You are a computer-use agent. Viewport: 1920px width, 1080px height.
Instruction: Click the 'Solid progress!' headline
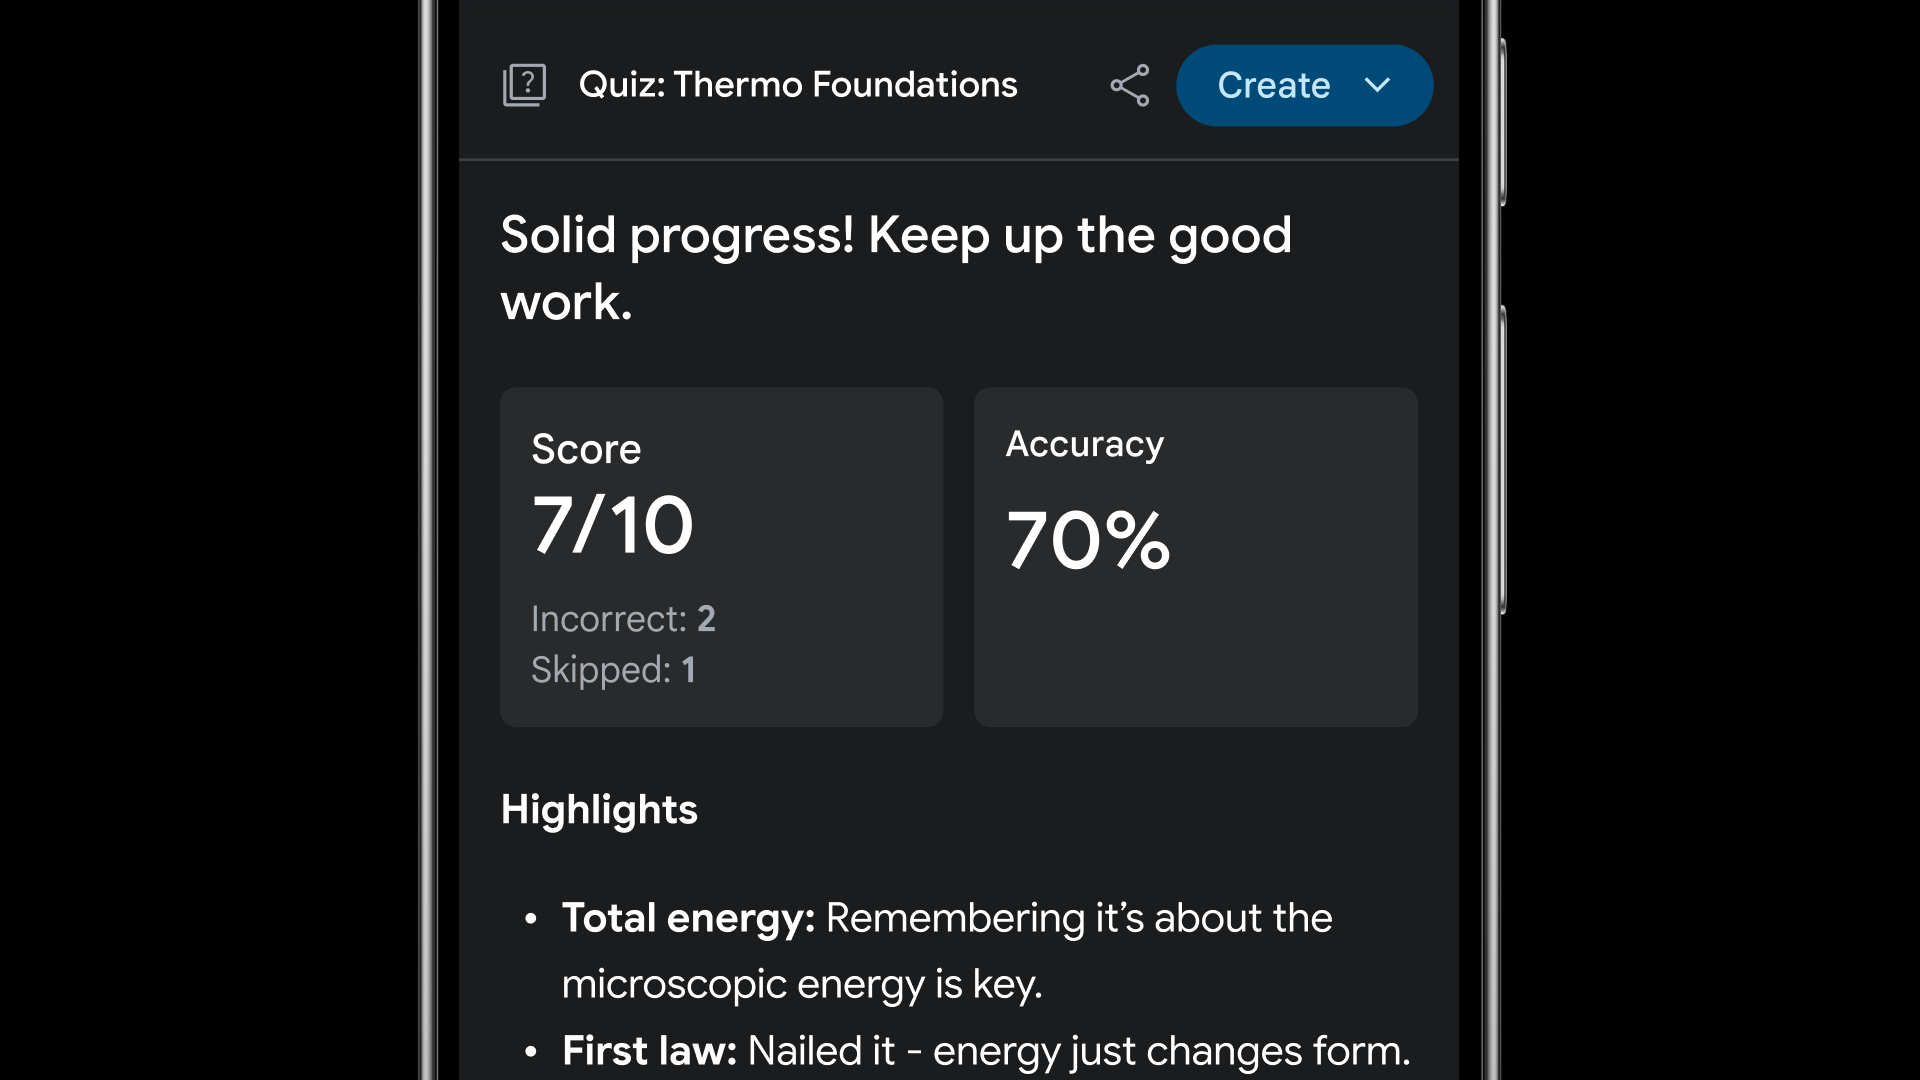point(896,268)
